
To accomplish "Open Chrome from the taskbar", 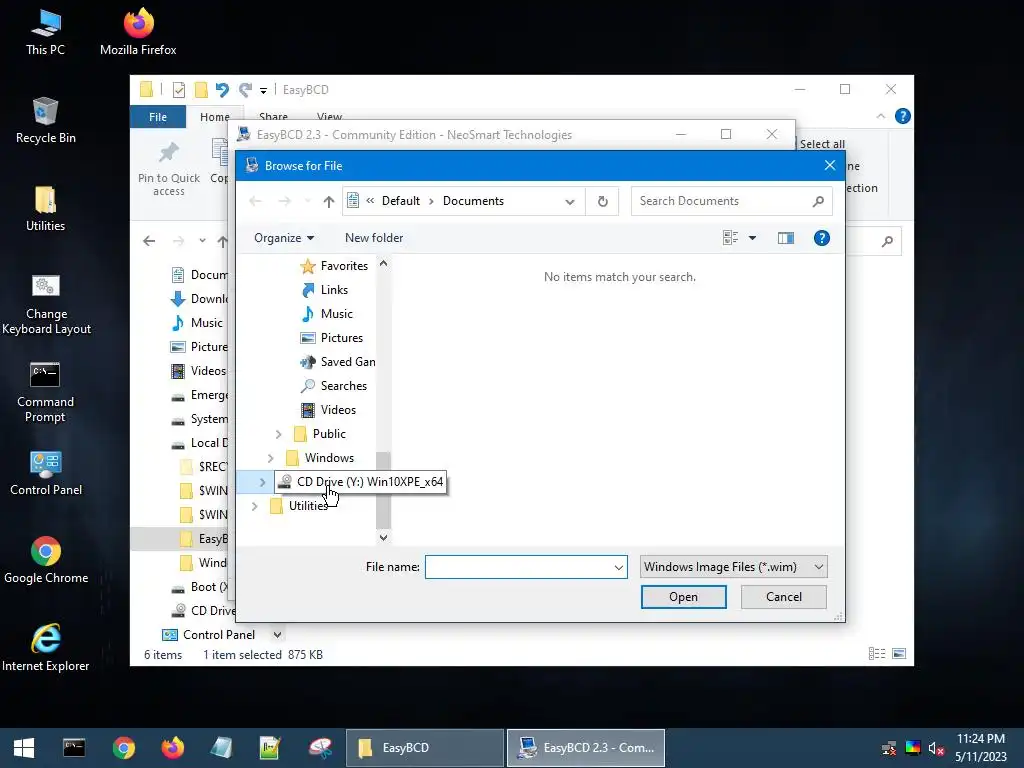I will click(123, 748).
